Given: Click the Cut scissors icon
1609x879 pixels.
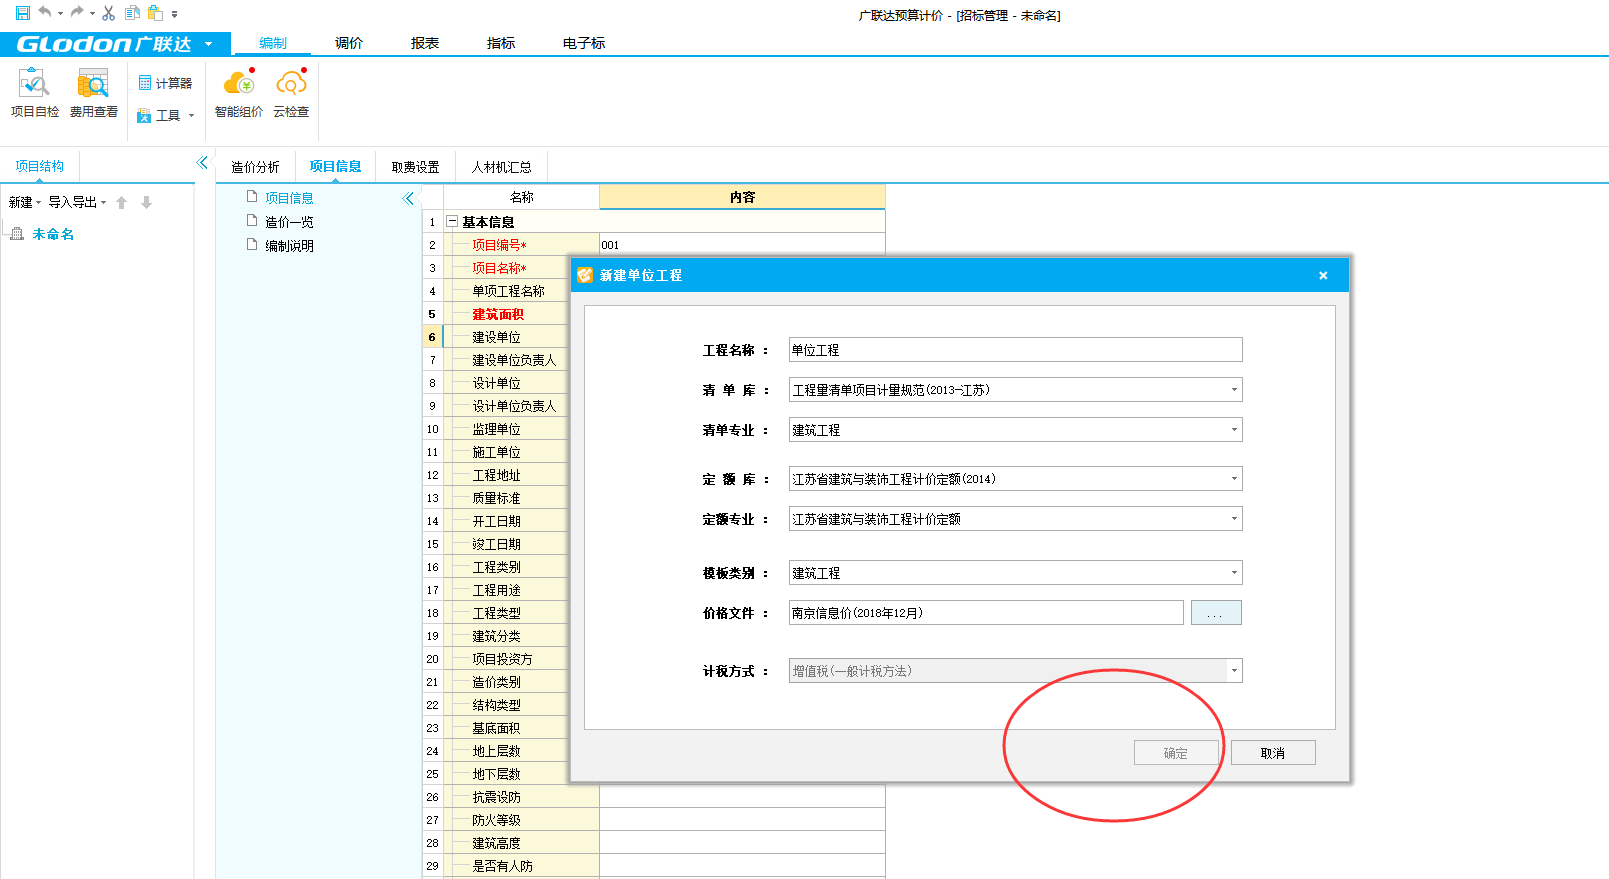Looking at the screenshot, I should (109, 13).
